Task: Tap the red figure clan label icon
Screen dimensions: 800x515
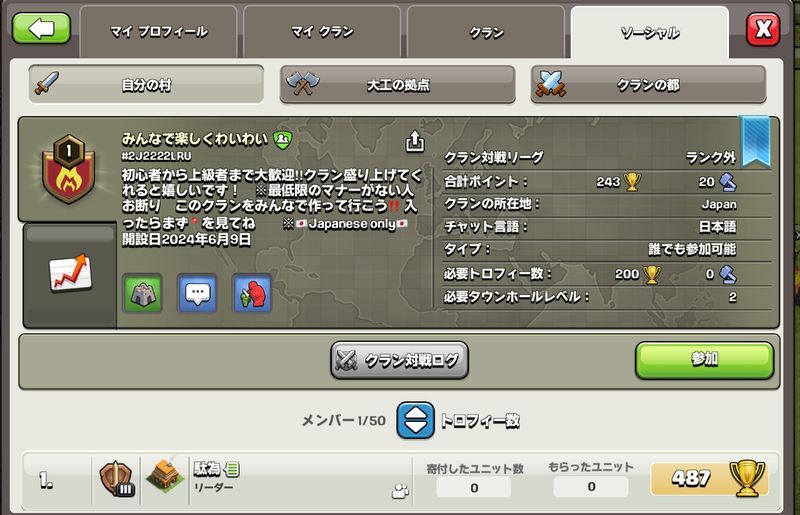Action: coord(252,293)
